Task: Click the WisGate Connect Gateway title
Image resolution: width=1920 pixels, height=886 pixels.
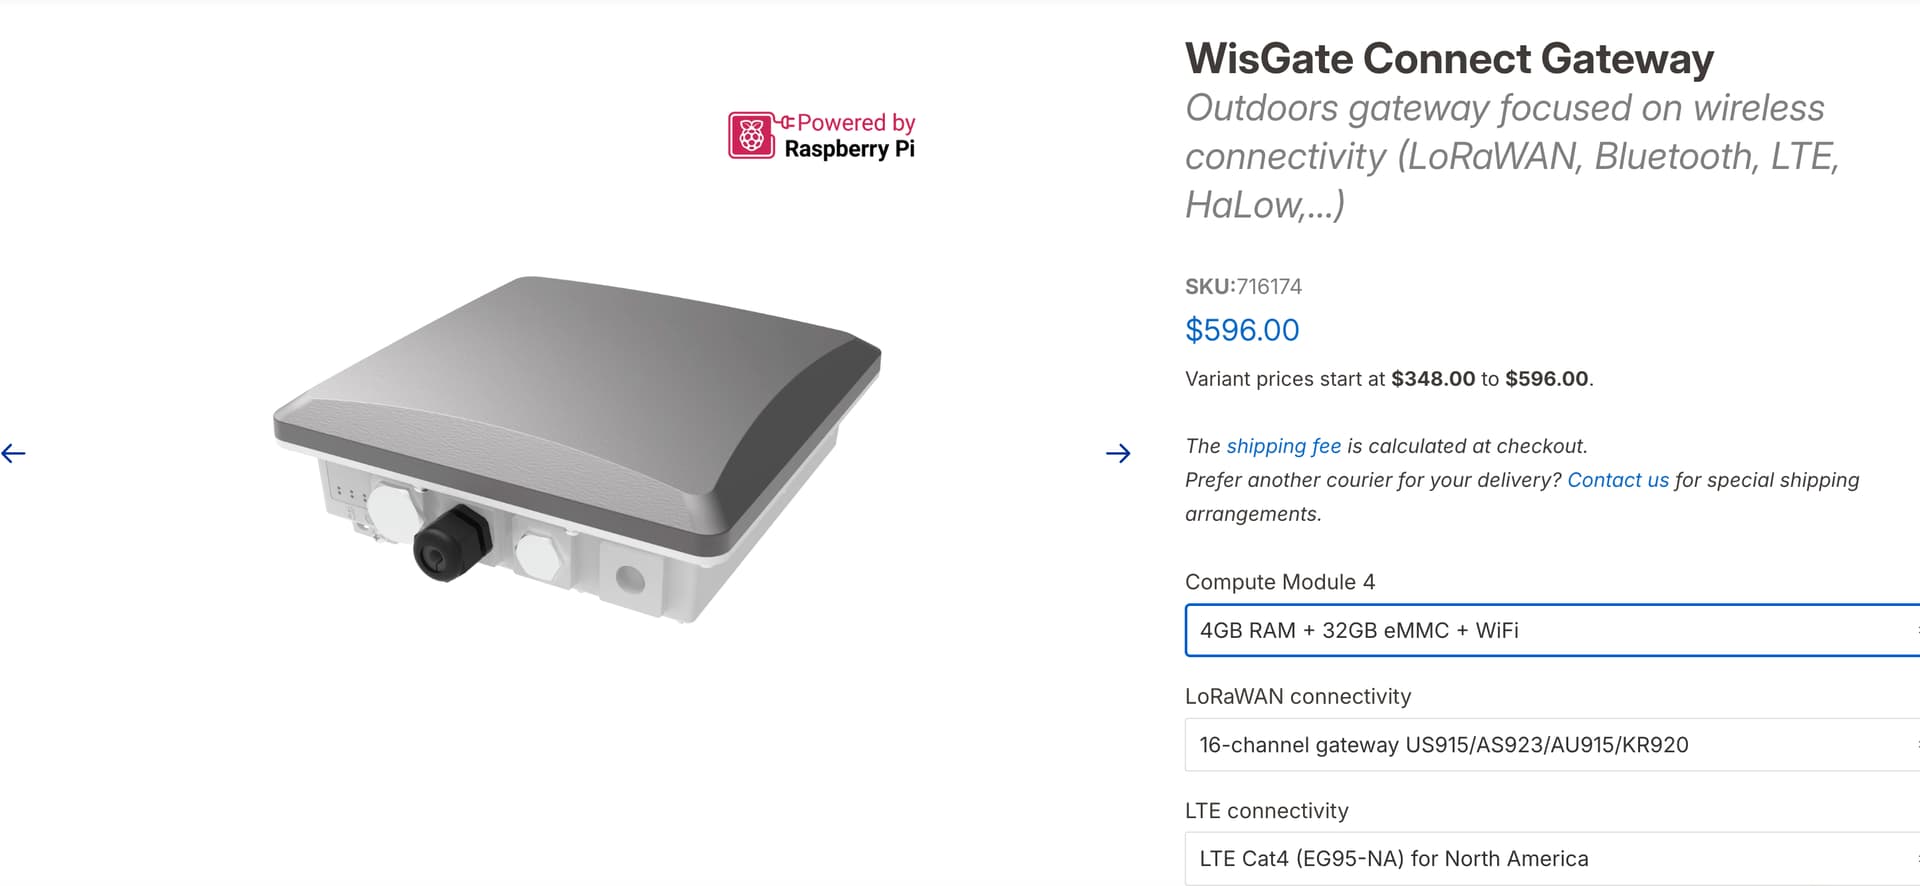Action: (1449, 58)
